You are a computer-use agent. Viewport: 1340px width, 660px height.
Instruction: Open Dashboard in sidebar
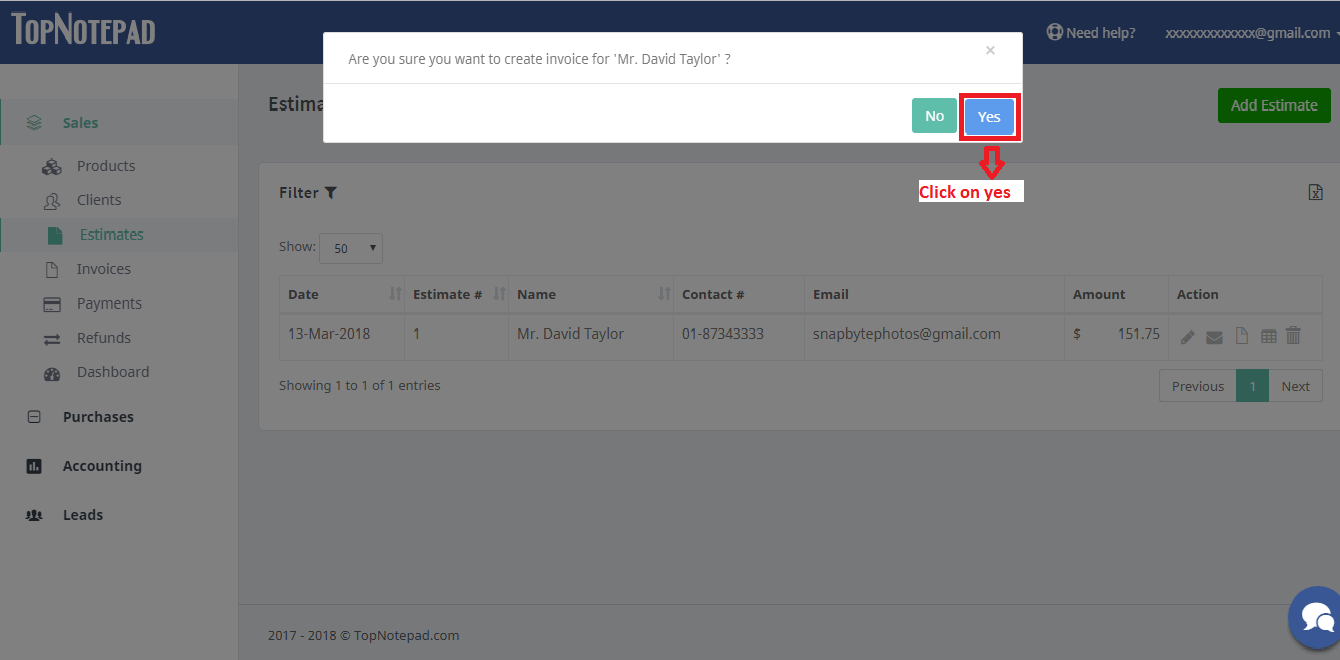pos(113,372)
